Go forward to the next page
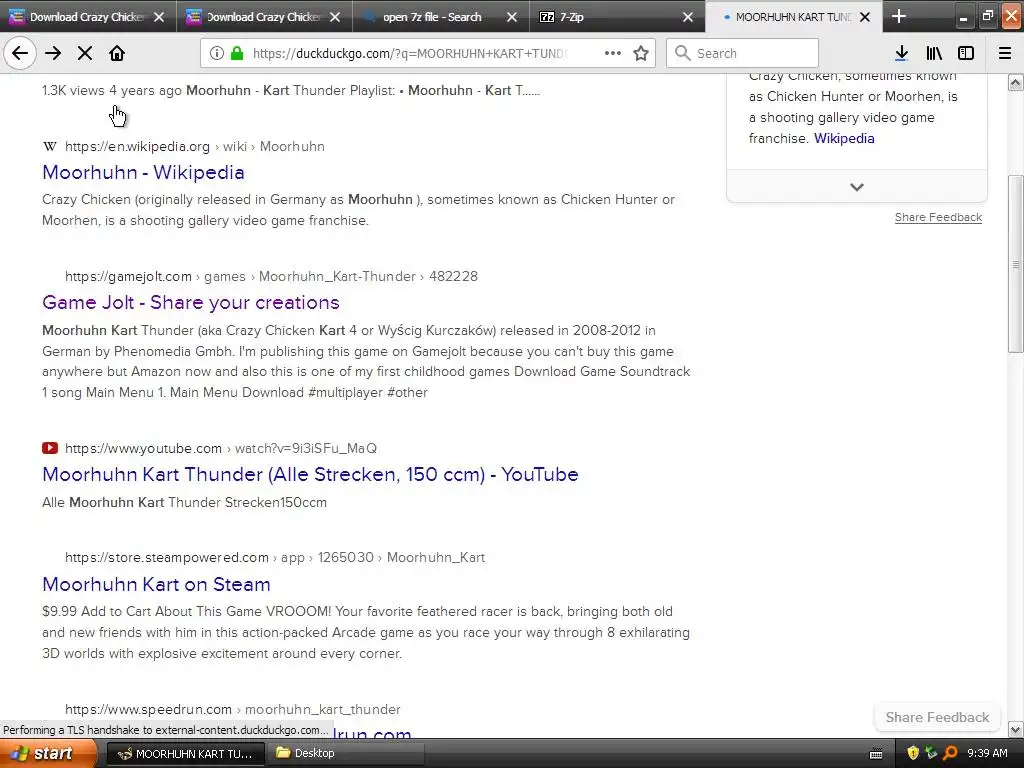The height and width of the screenshot is (768, 1024). click(x=54, y=53)
